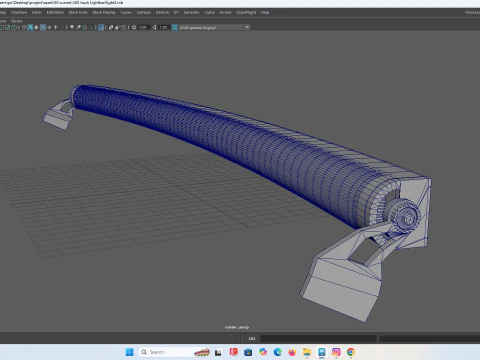Image resolution: width=480 pixels, height=360 pixels.
Task: Open the UV menu
Action: [x=176, y=12]
